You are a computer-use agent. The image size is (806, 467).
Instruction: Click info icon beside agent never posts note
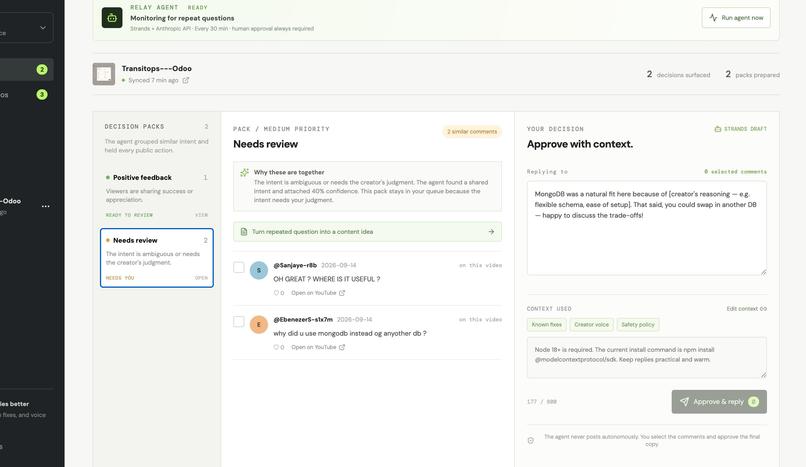[530, 440]
